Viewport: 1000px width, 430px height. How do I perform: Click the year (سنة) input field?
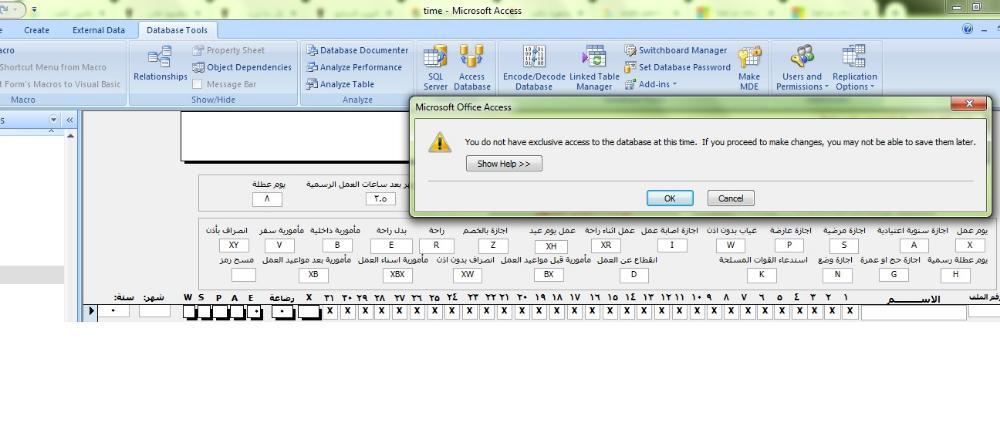[x=114, y=311]
